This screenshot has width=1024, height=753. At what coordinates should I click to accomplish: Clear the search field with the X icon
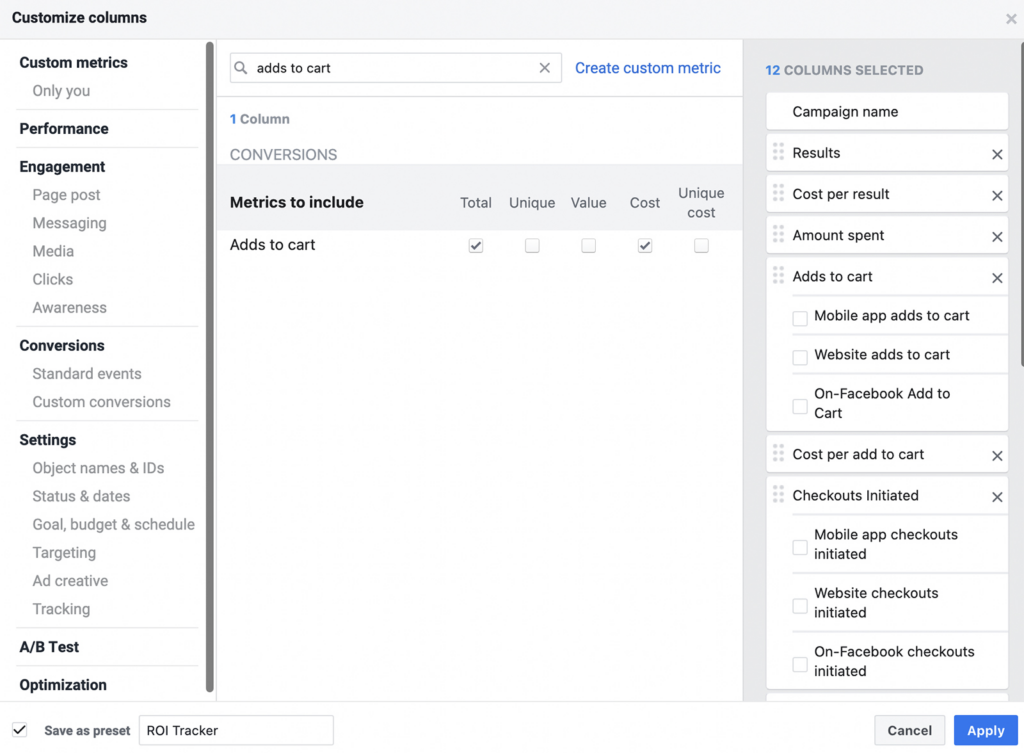545,68
